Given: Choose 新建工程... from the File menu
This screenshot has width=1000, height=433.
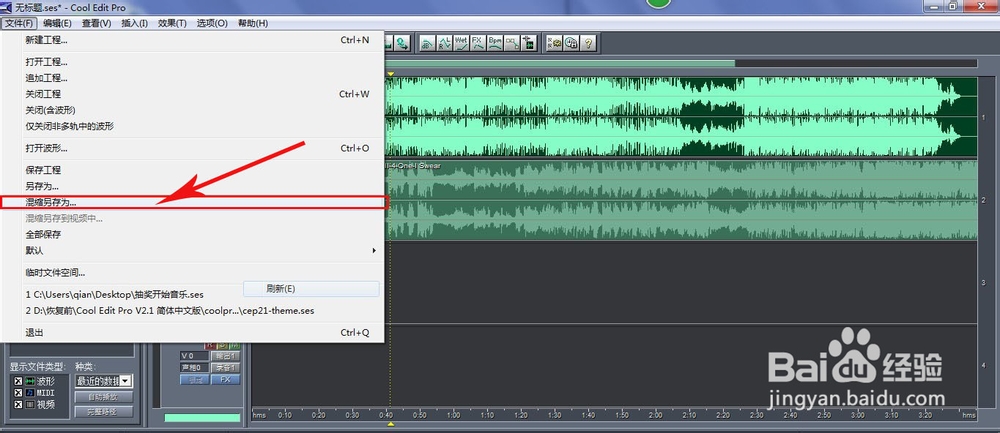Looking at the screenshot, I should coord(193,40).
